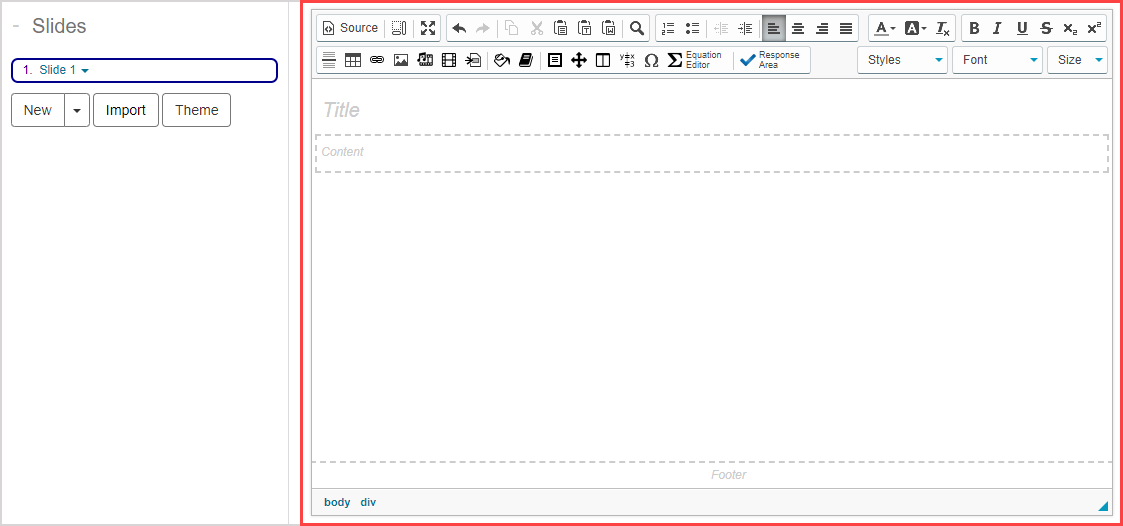Expand the Size dropdown

[x=1077, y=60]
